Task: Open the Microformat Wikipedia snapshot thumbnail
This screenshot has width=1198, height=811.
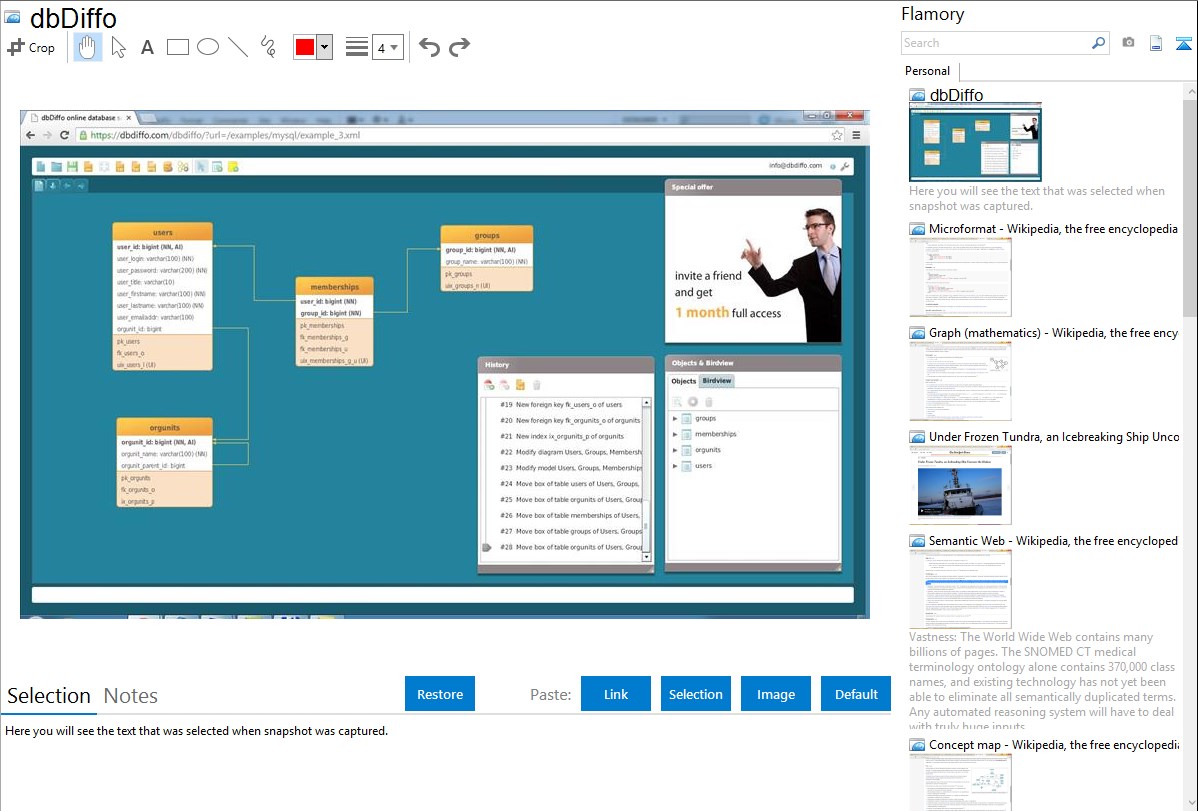Action: point(960,277)
